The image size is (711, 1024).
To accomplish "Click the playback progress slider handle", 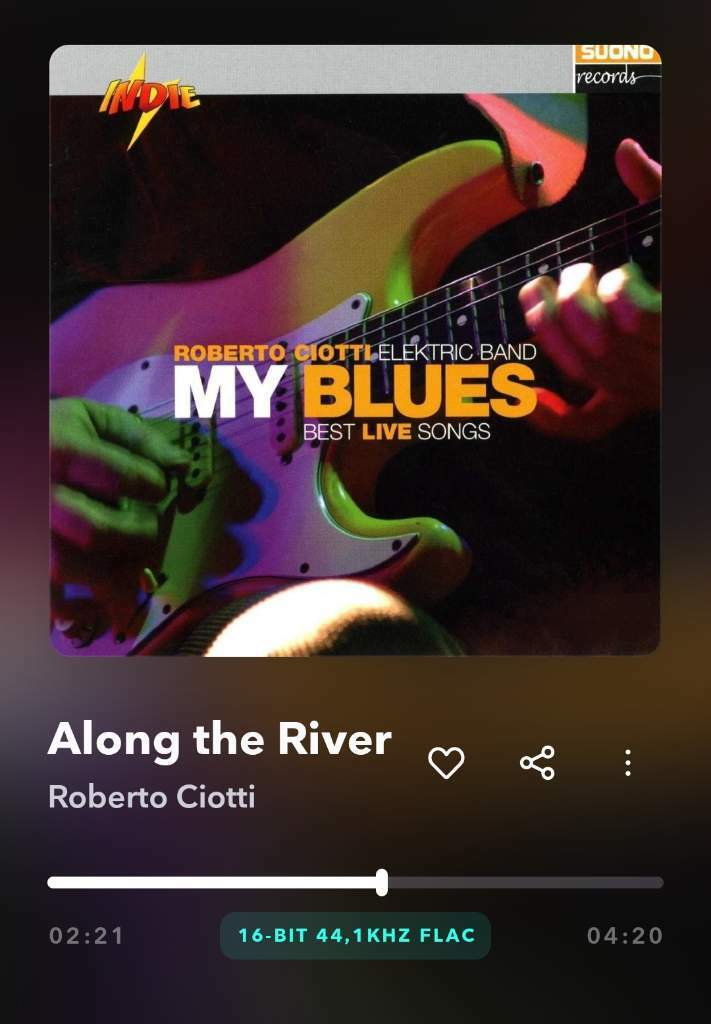I will (382, 882).
